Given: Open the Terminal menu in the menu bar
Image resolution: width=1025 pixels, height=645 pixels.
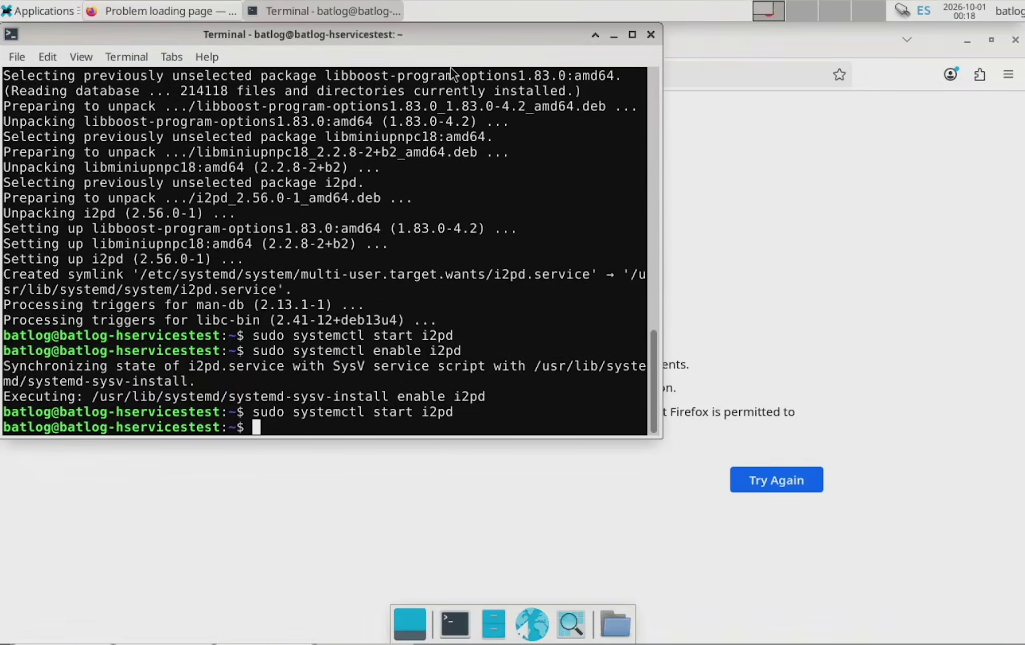Looking at the screenshot, I should (126, 57).
